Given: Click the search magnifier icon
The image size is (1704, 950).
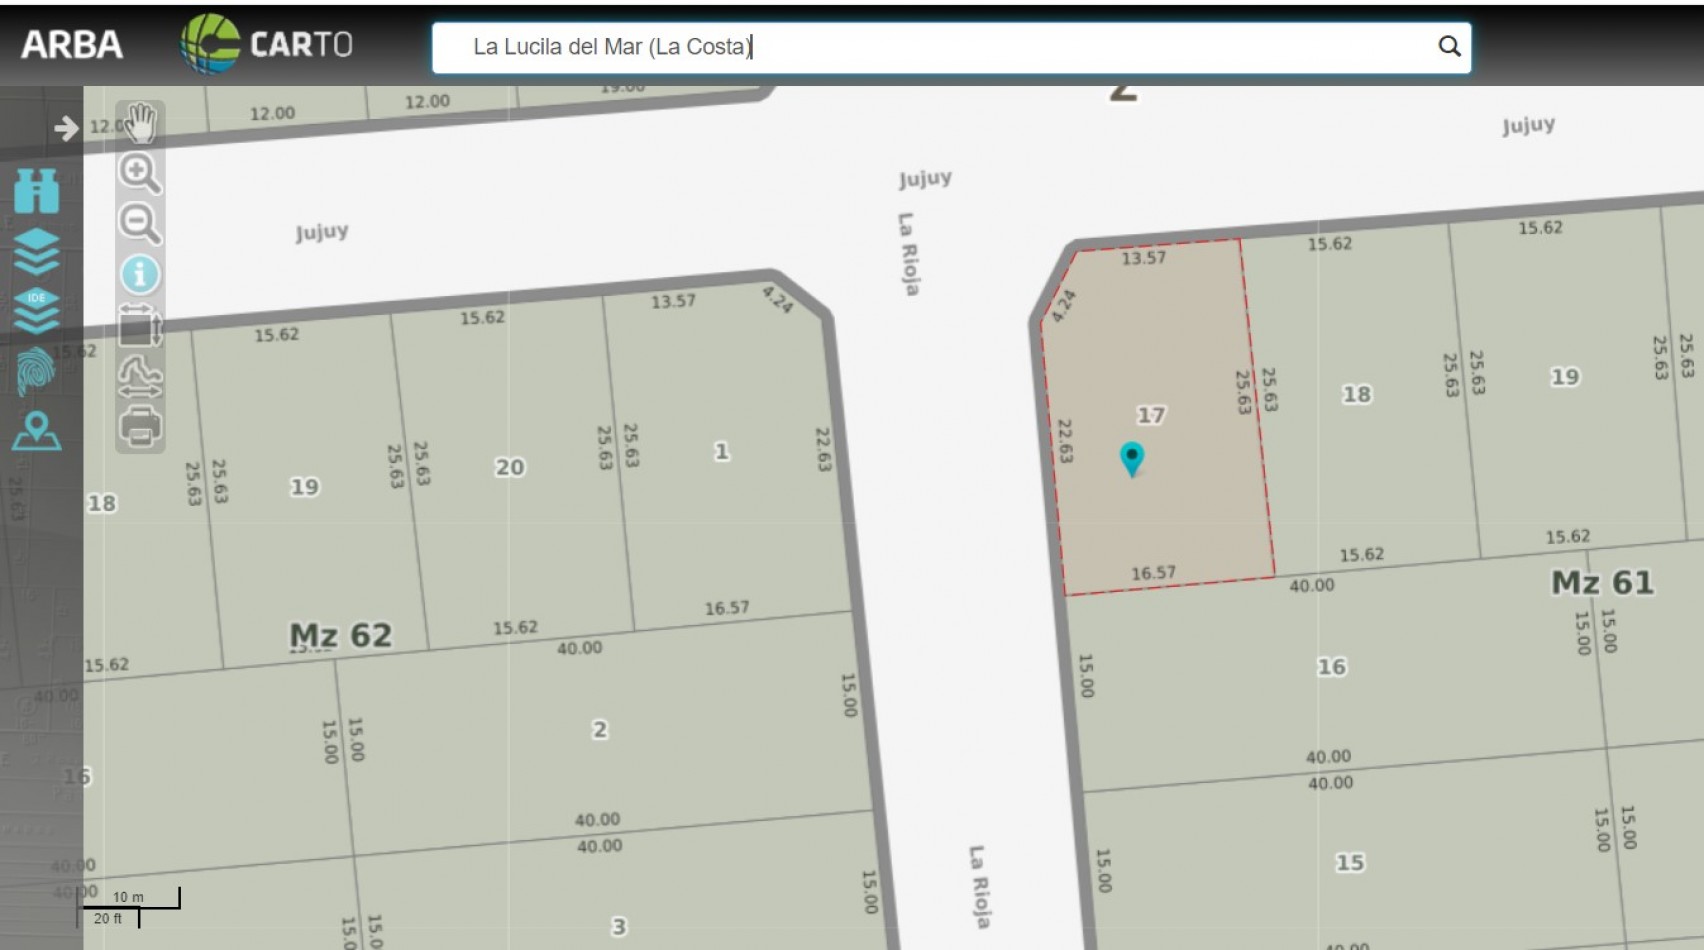Looking at the screenshot, I should point(1449,46).
